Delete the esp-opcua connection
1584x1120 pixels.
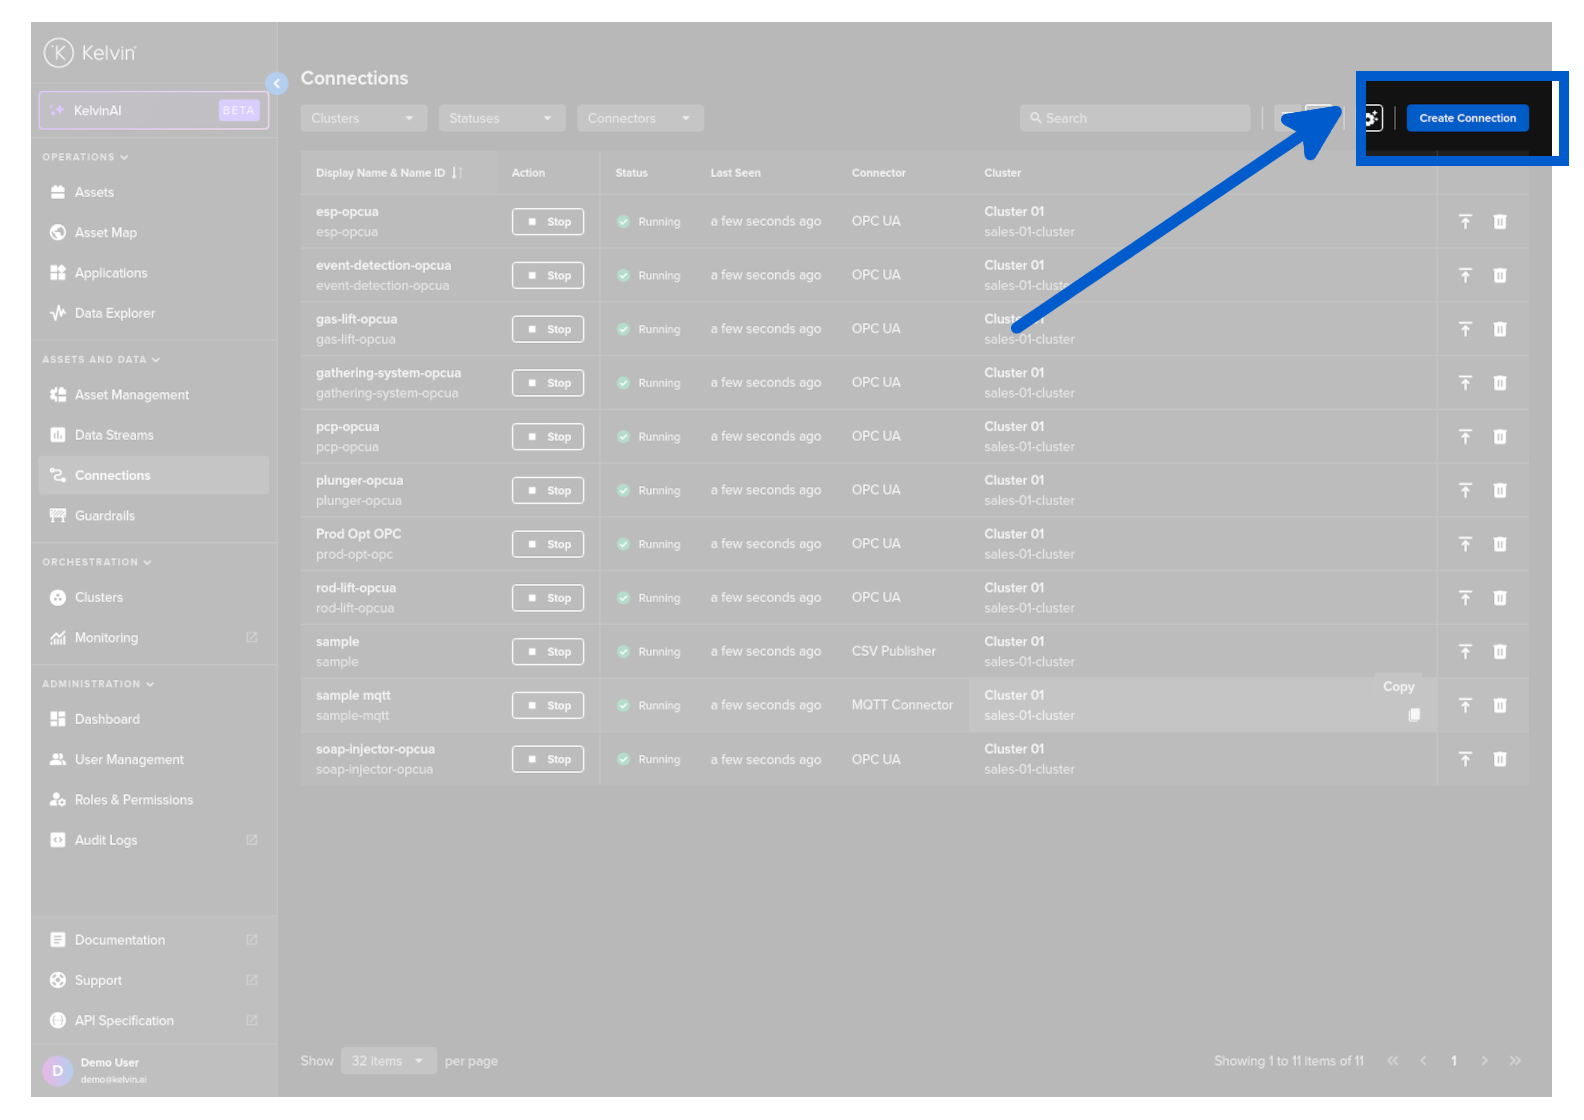tap(1499, 222)
